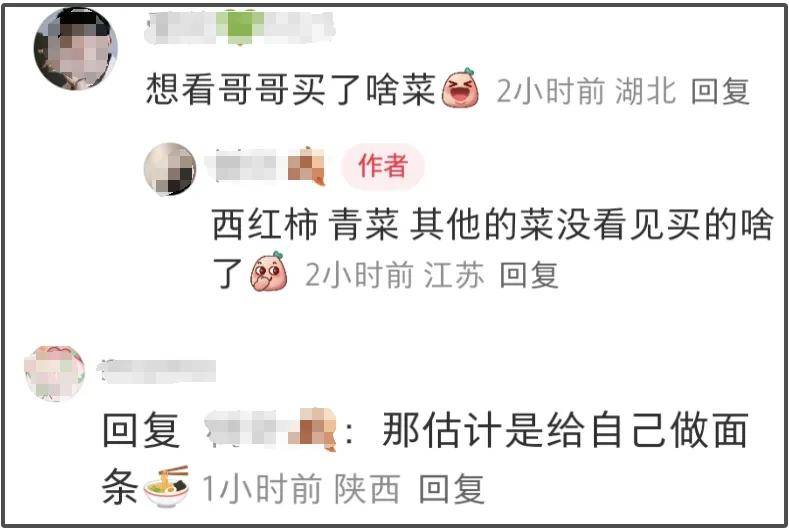The width and height of the screenshot is (789, 530).
Task: Click the shy covering-mouth emoji in author reply
Action: click(x=269, y=272)
